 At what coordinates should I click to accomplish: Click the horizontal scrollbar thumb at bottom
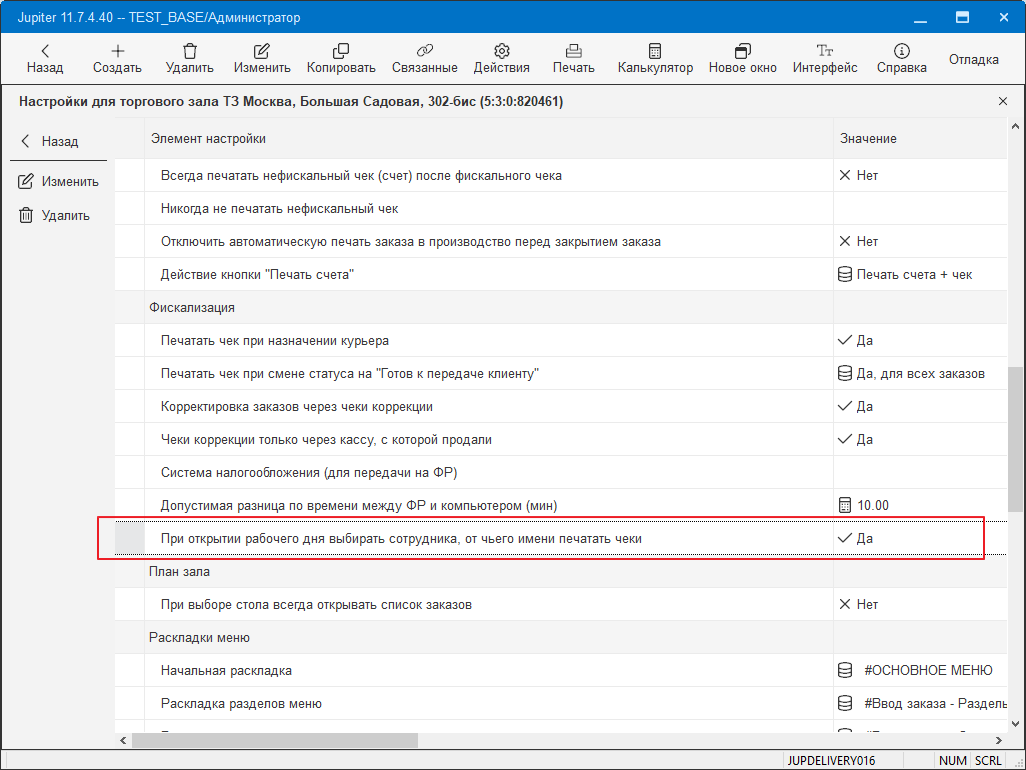(x=275, y=740)
